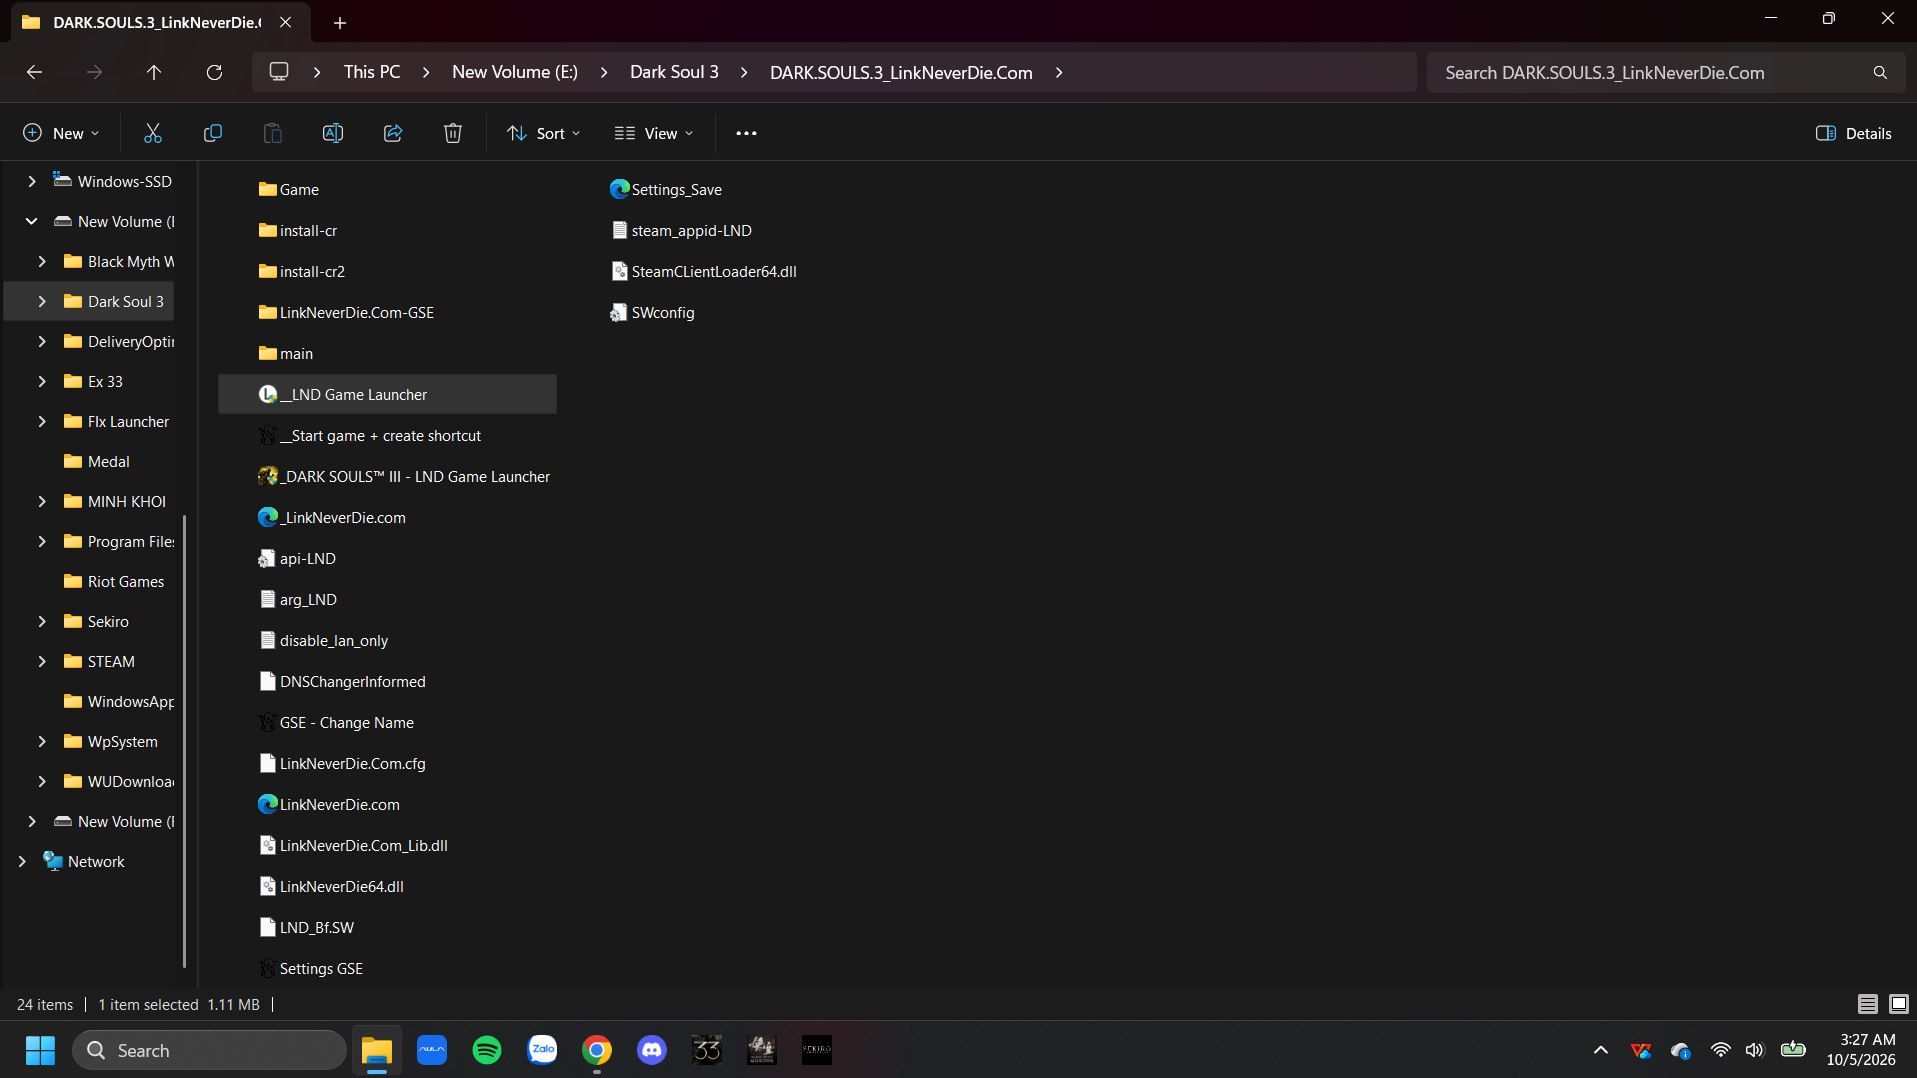Screen dimensions: 1917x1078
Task: Open Discord from the taskbar
Action: click(x=652, y=1050)
